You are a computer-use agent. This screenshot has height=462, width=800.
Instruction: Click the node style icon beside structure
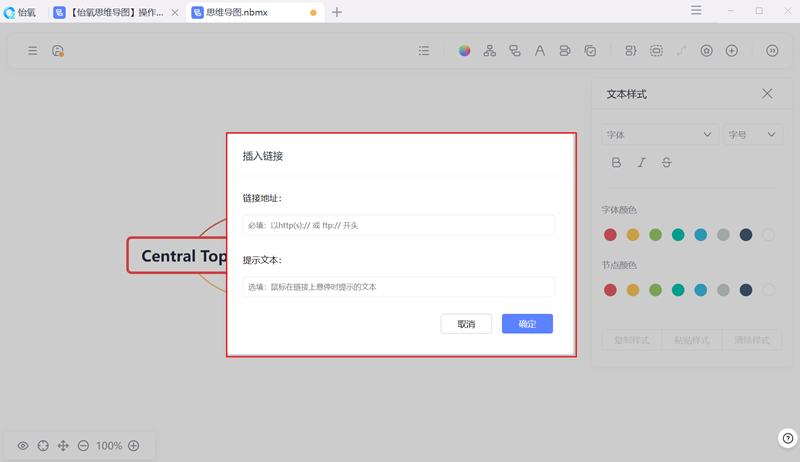[x=515, y=50]
